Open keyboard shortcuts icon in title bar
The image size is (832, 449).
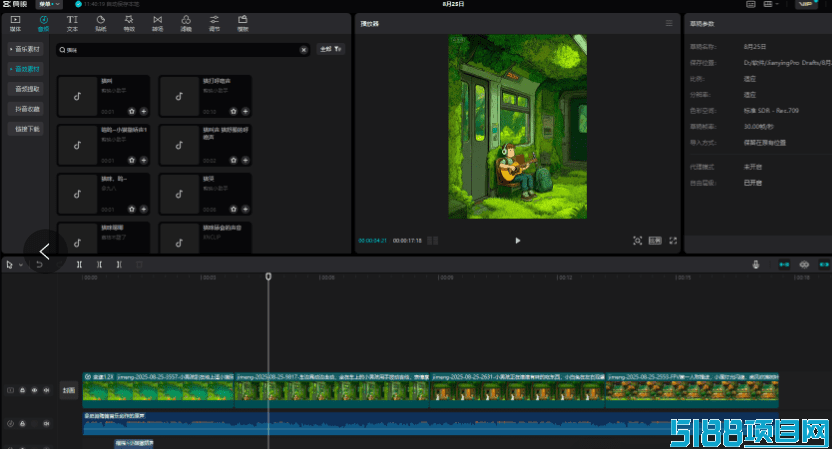pyautogui.click(x=751, y=4)
